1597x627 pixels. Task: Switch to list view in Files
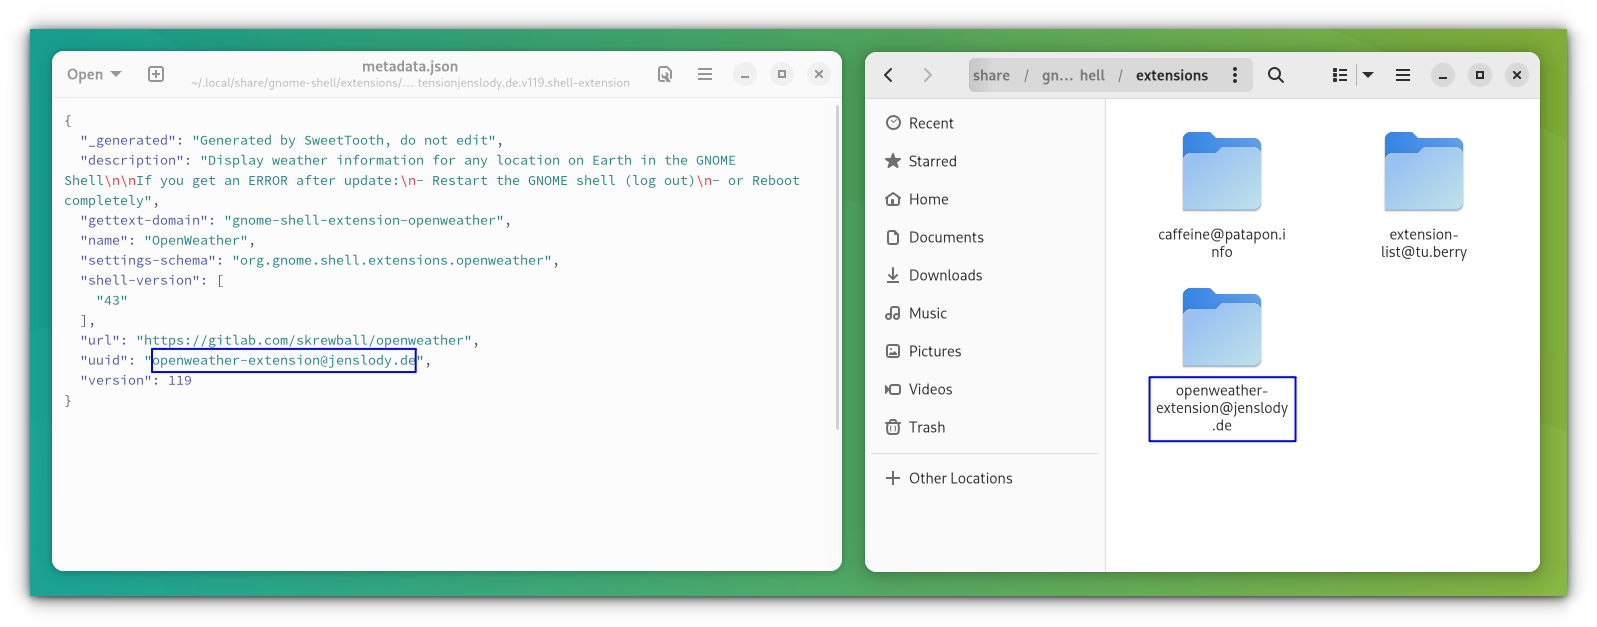pos(1340,75)
